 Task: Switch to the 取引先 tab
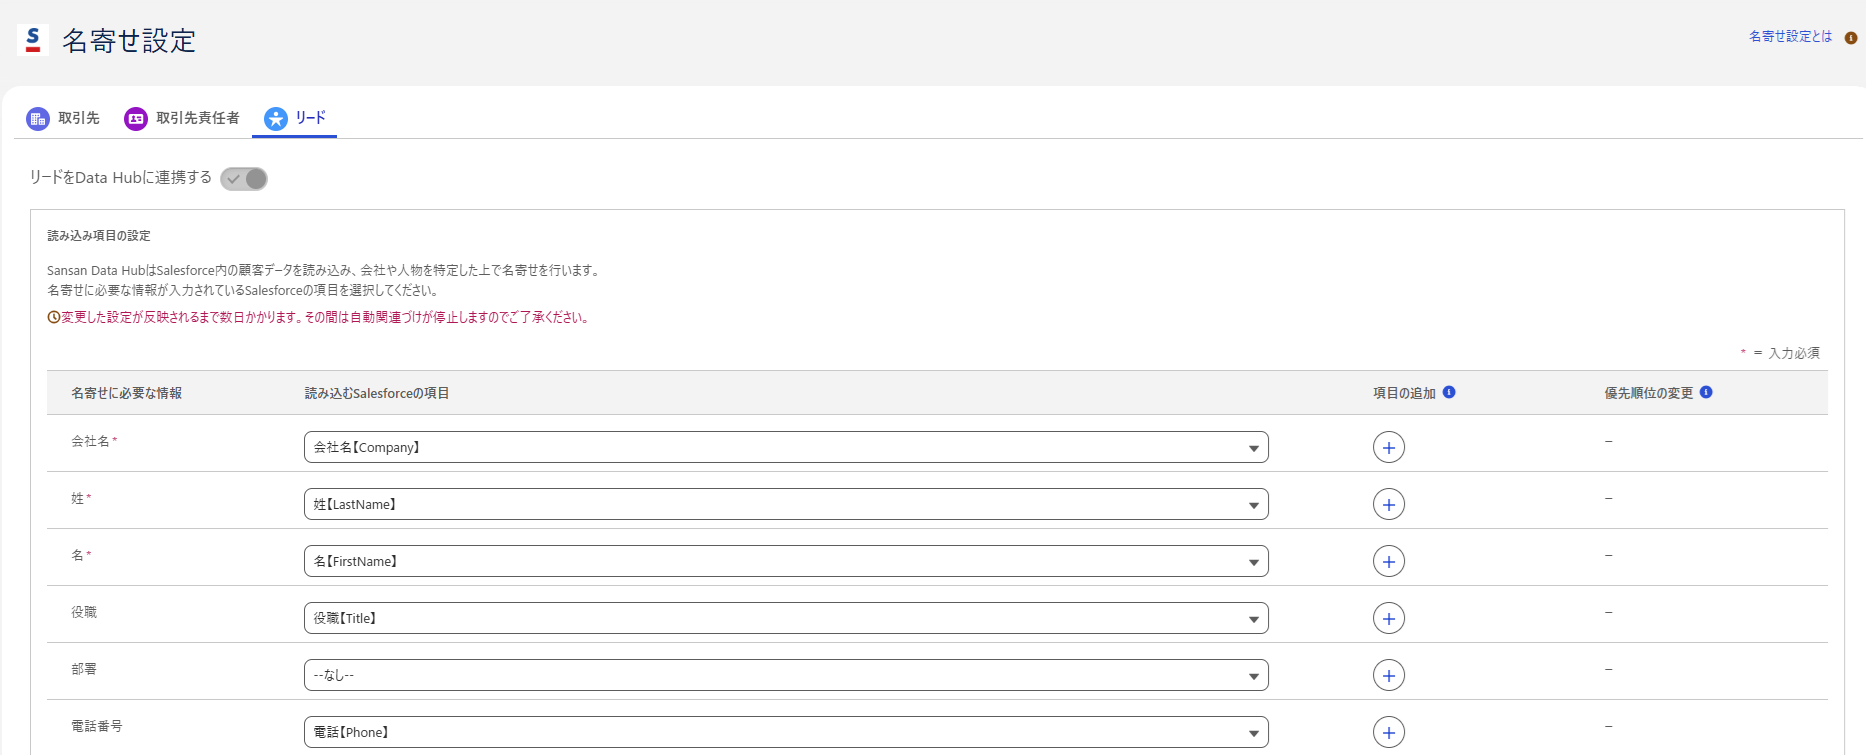[63, 118]
